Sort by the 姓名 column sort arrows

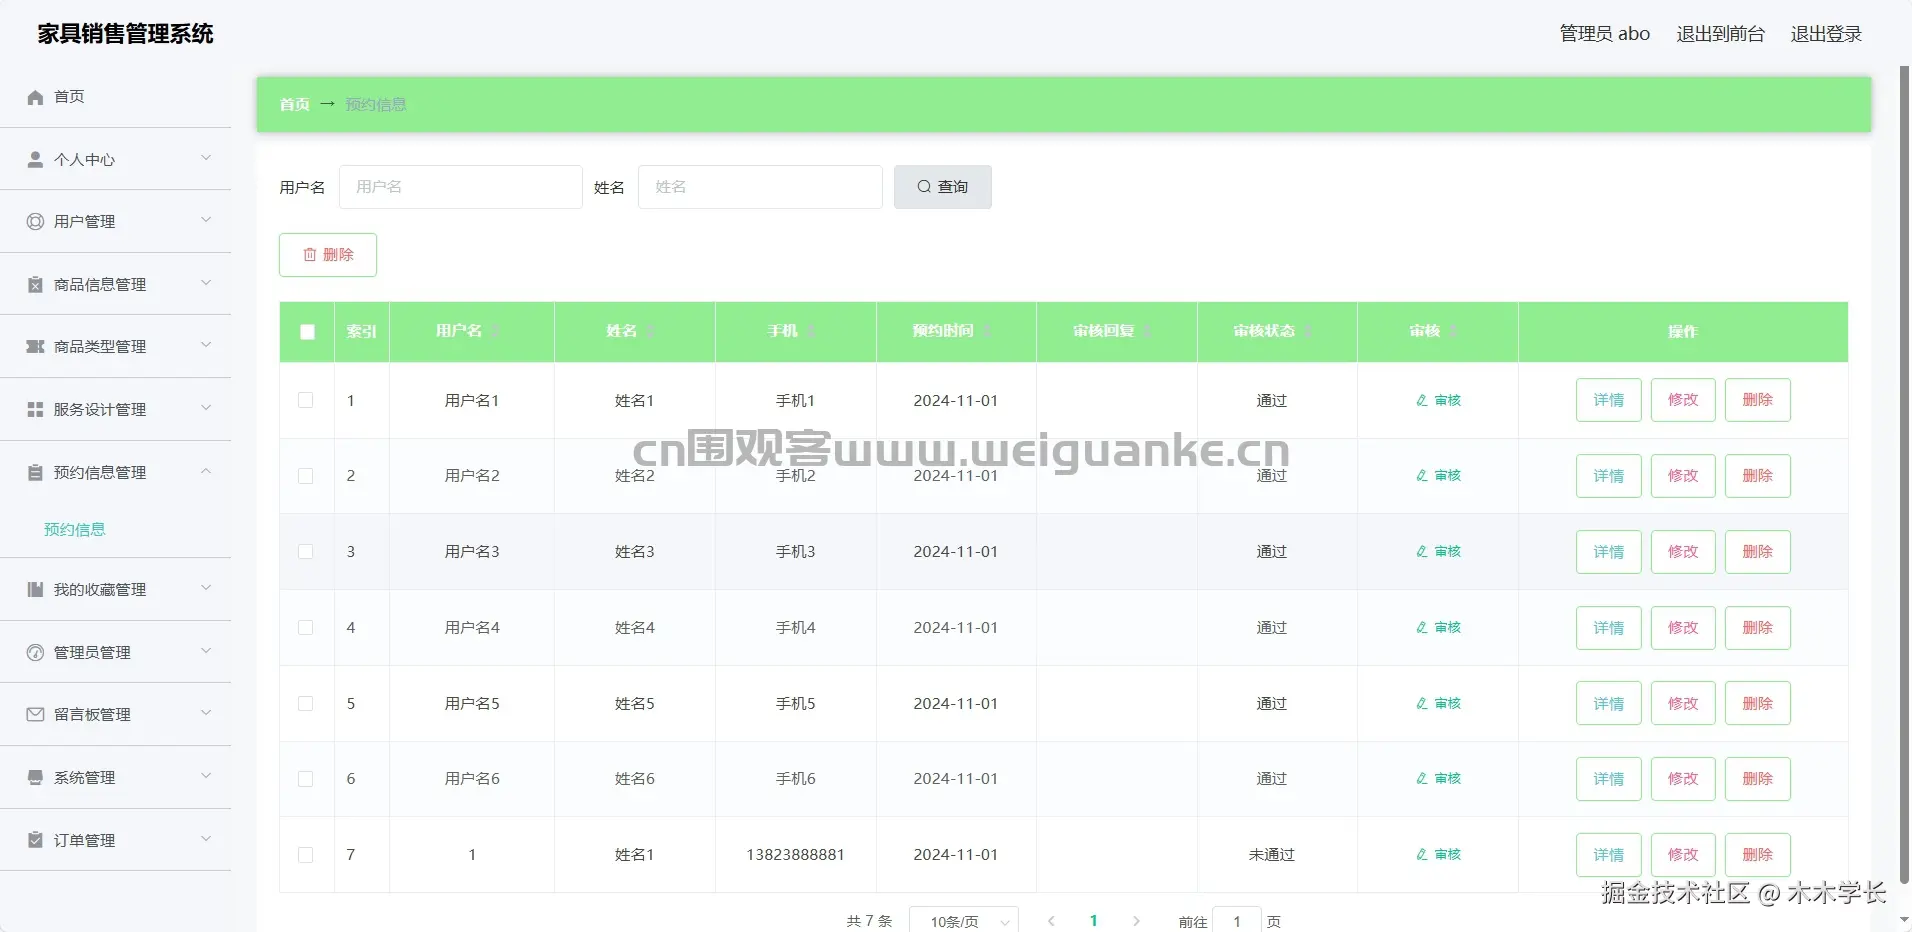point(650,331)
